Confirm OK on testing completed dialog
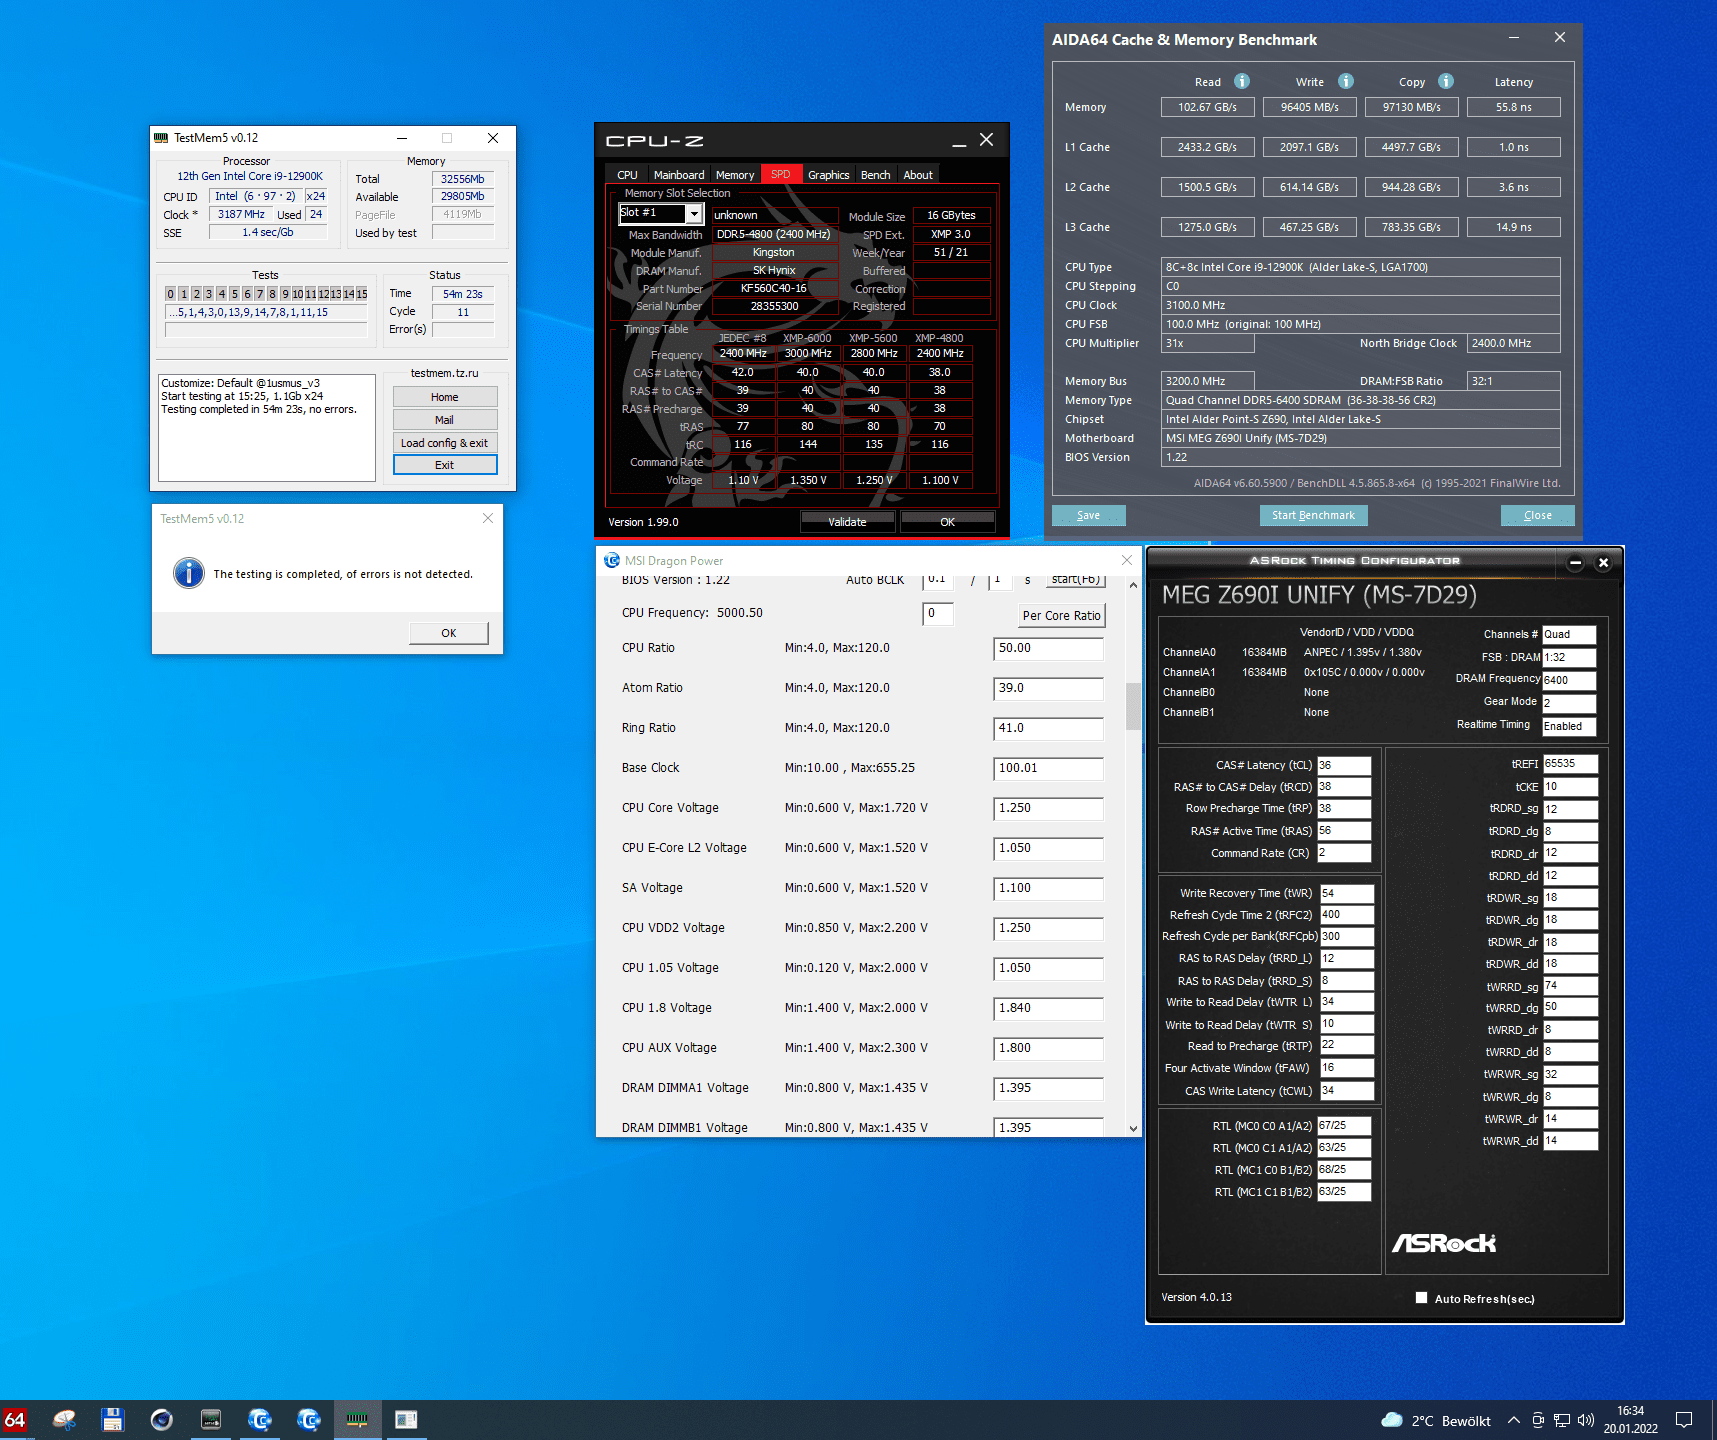 click(449, 633)
